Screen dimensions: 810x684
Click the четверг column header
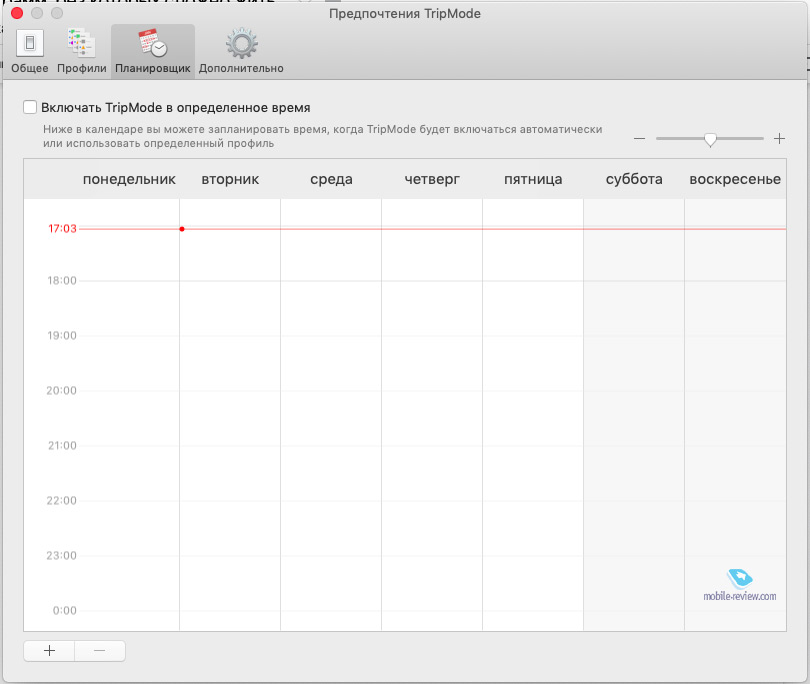432,179
